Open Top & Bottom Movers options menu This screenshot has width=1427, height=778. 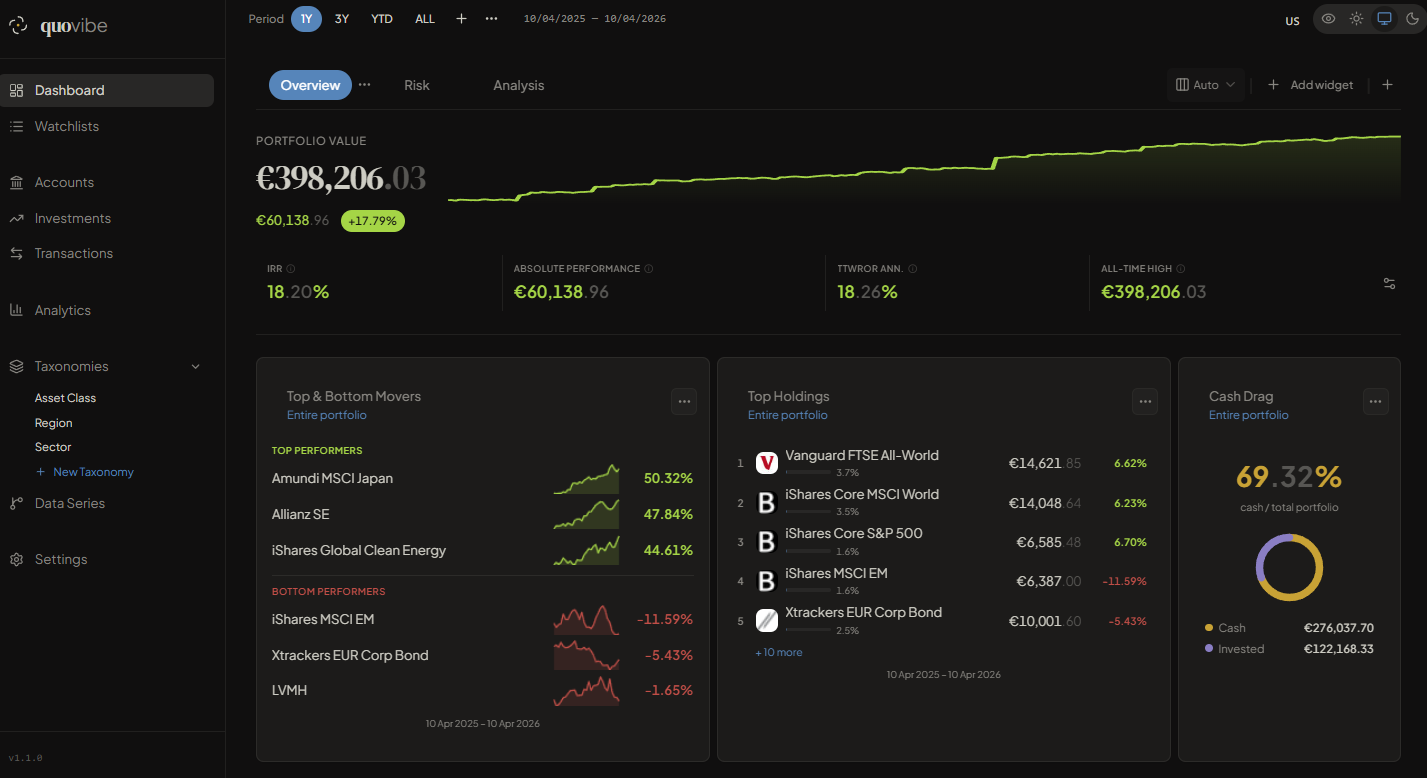click(x=684, y=401)
